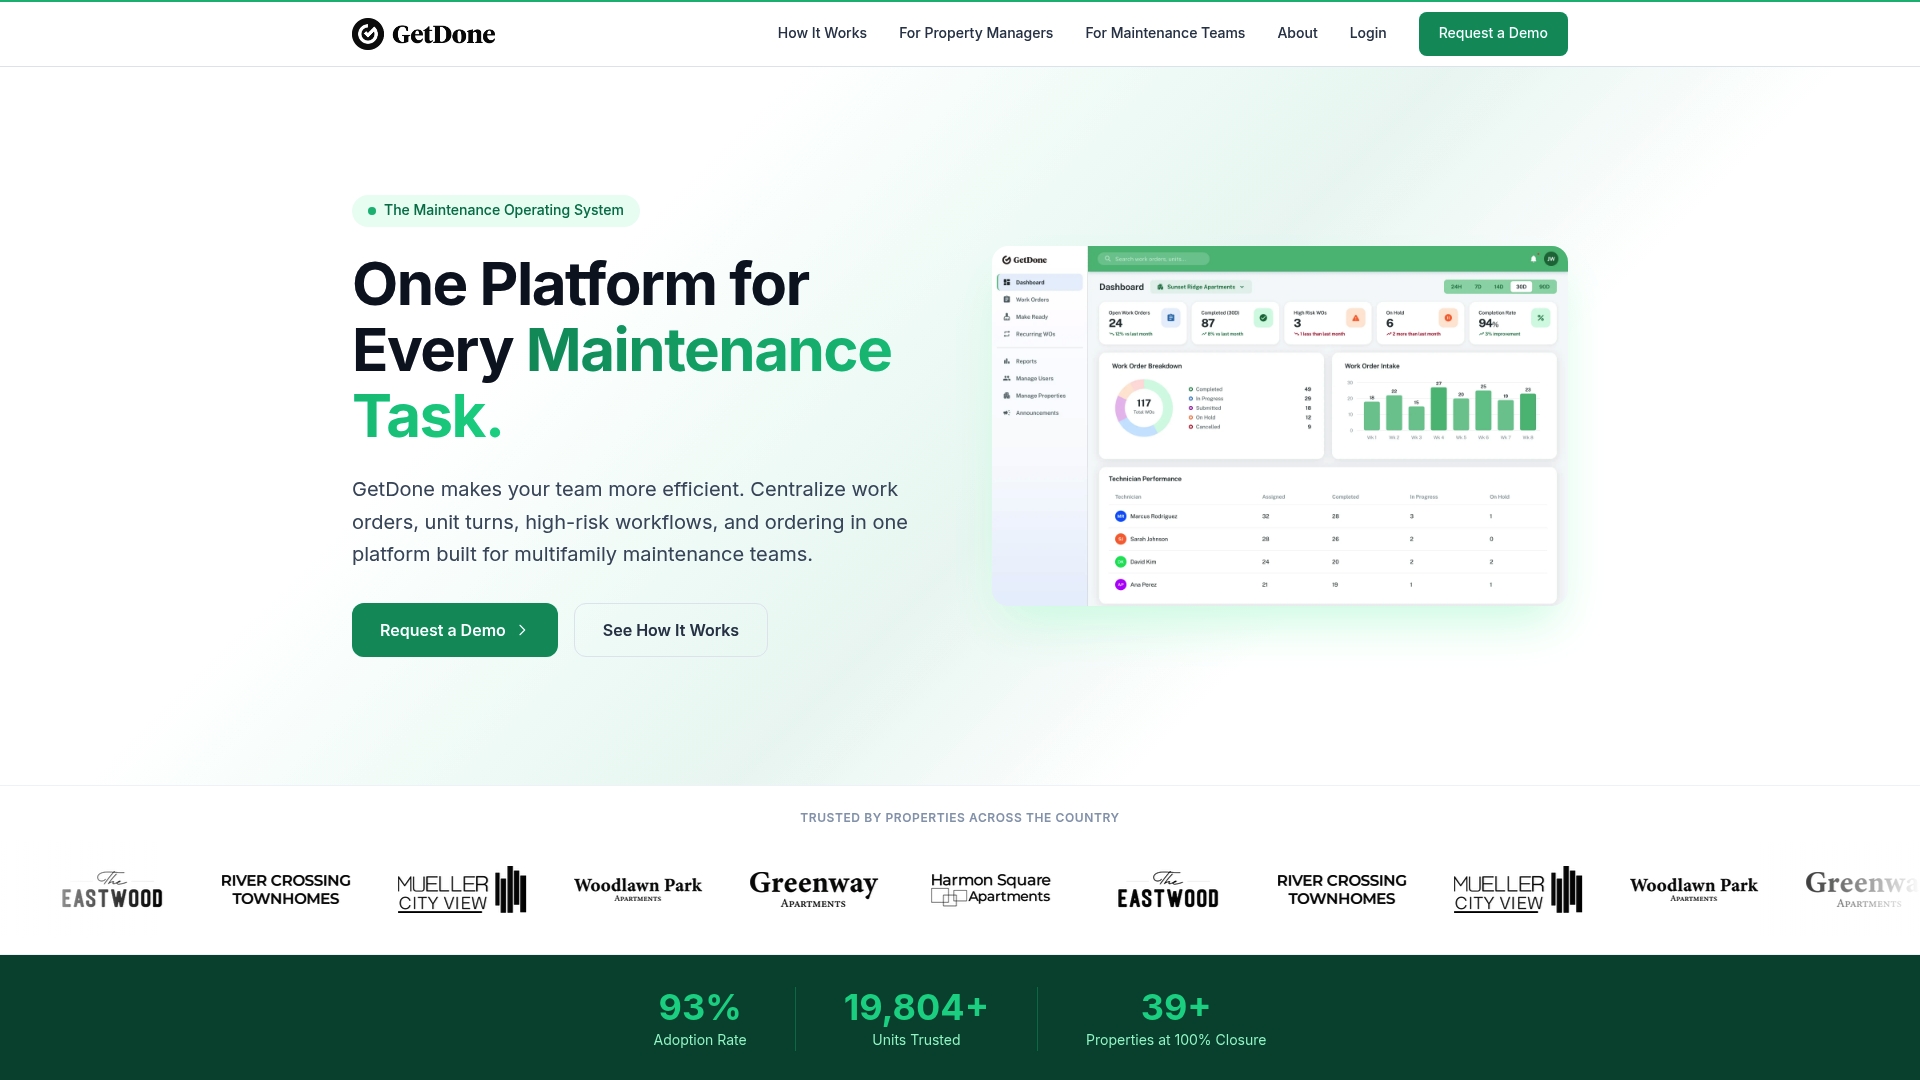This screenshot has height=1080, width=1920.
Task: Click the first River Crossing Townhomes logo
Action: pos(286,890)
